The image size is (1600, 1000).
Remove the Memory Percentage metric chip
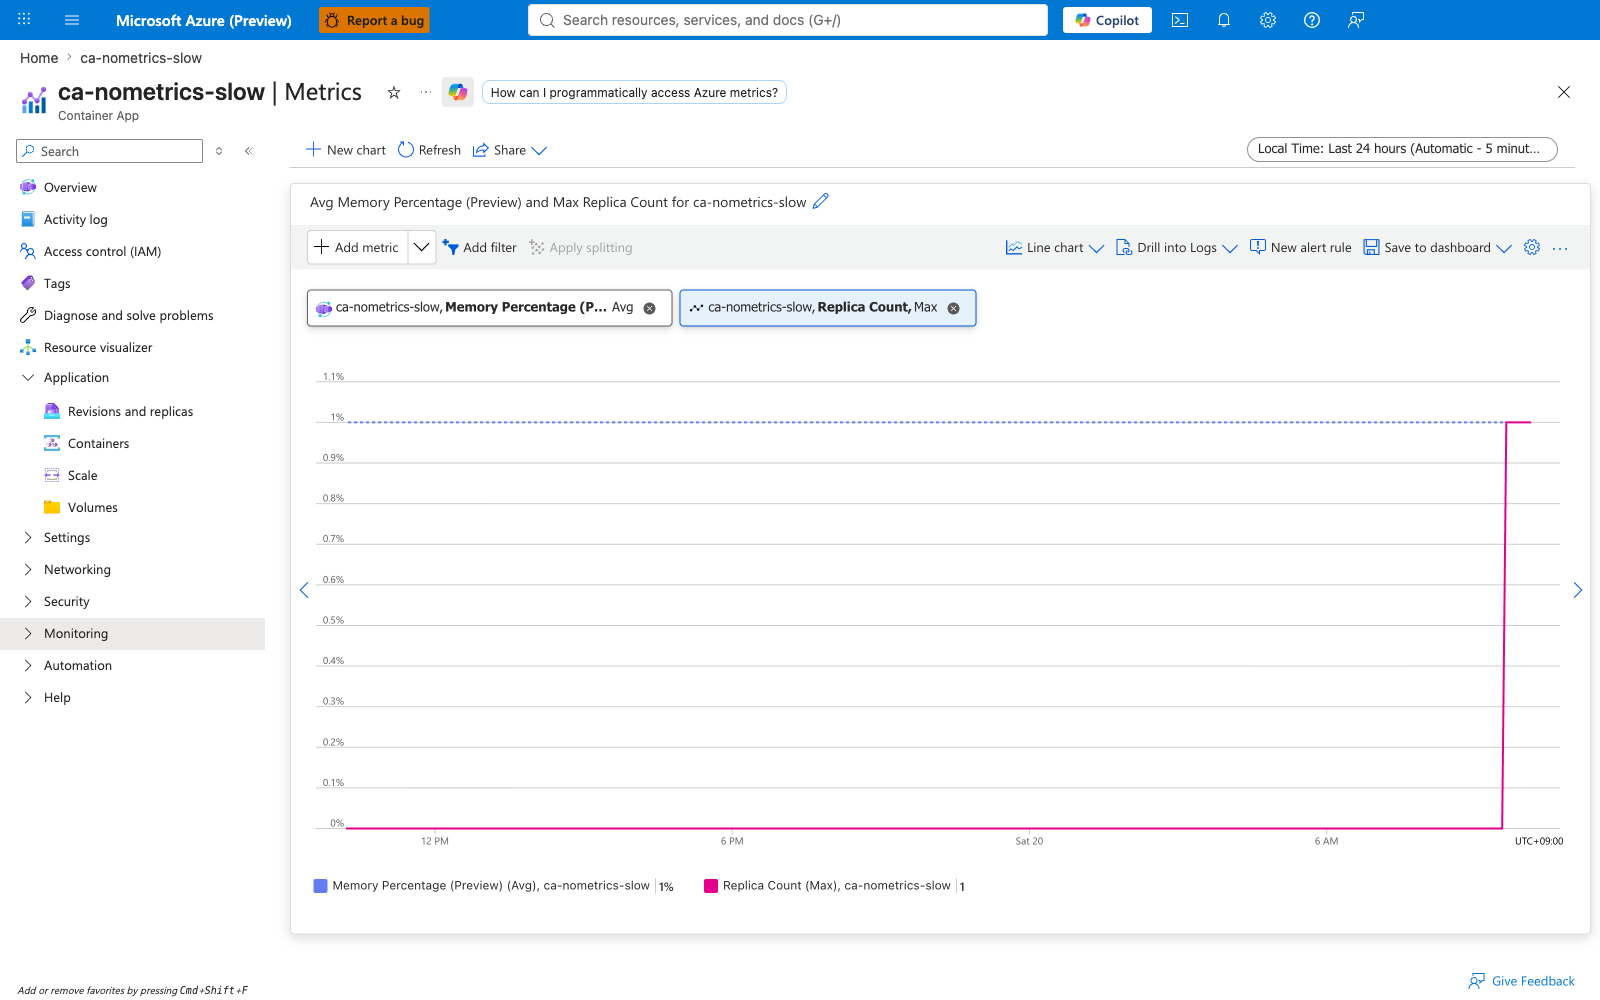[x=650, y=308]
